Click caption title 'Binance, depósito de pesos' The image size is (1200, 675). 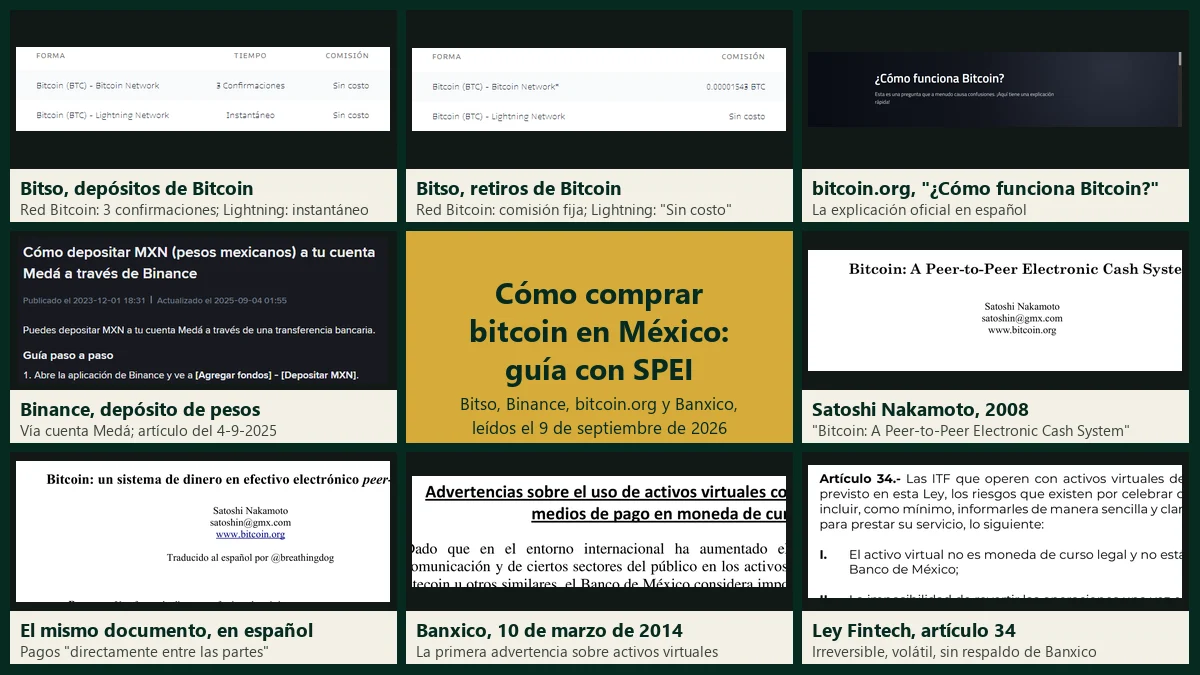coord(140,409)
